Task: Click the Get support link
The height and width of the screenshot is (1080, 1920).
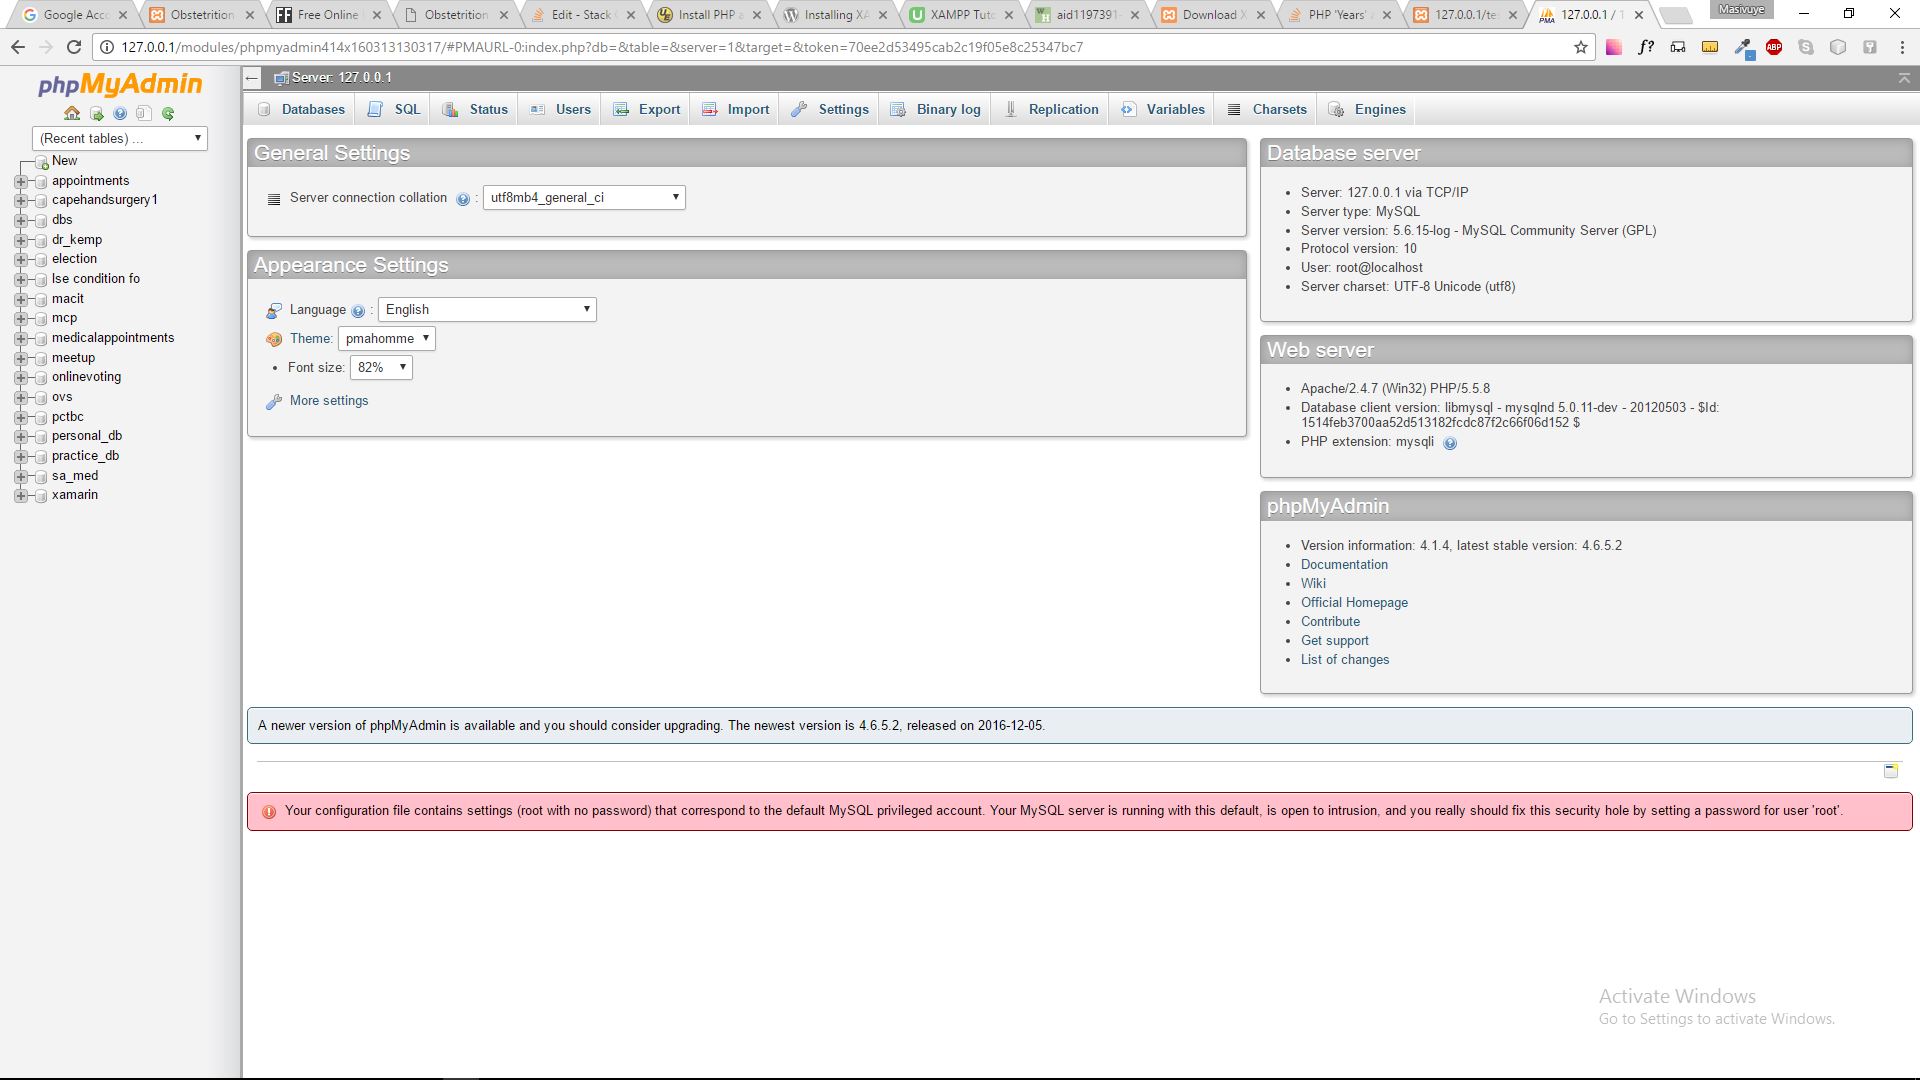Action: (1335, 641)
